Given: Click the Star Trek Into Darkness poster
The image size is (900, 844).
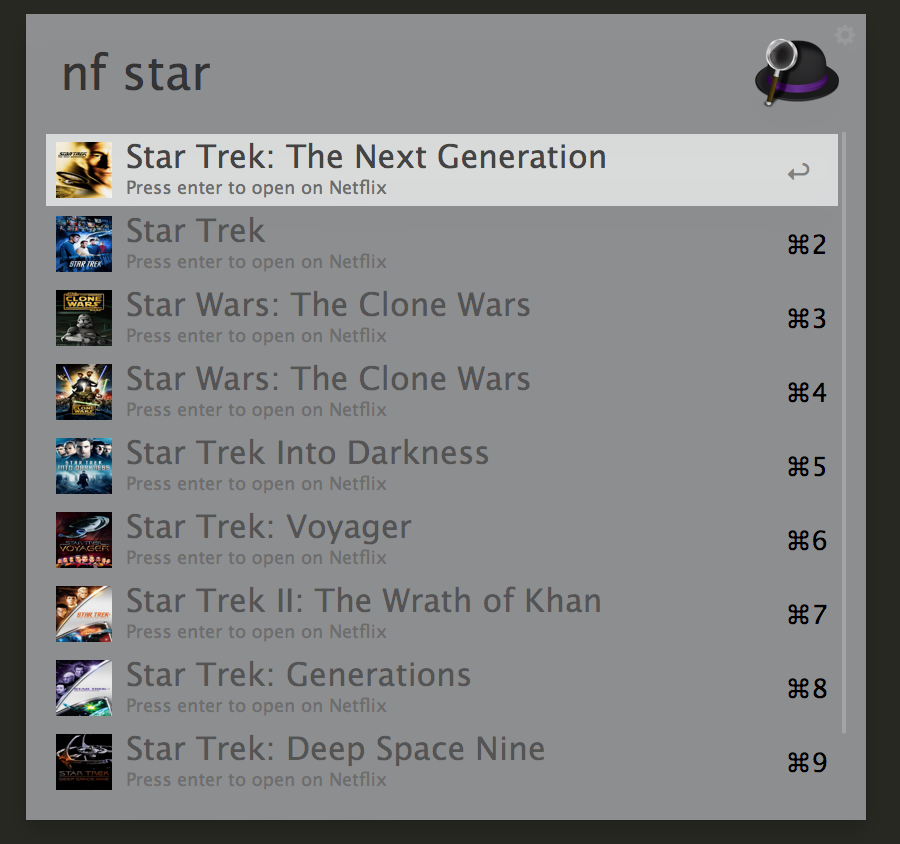Looking at the screenshot, I should click(x=84, y=466).
